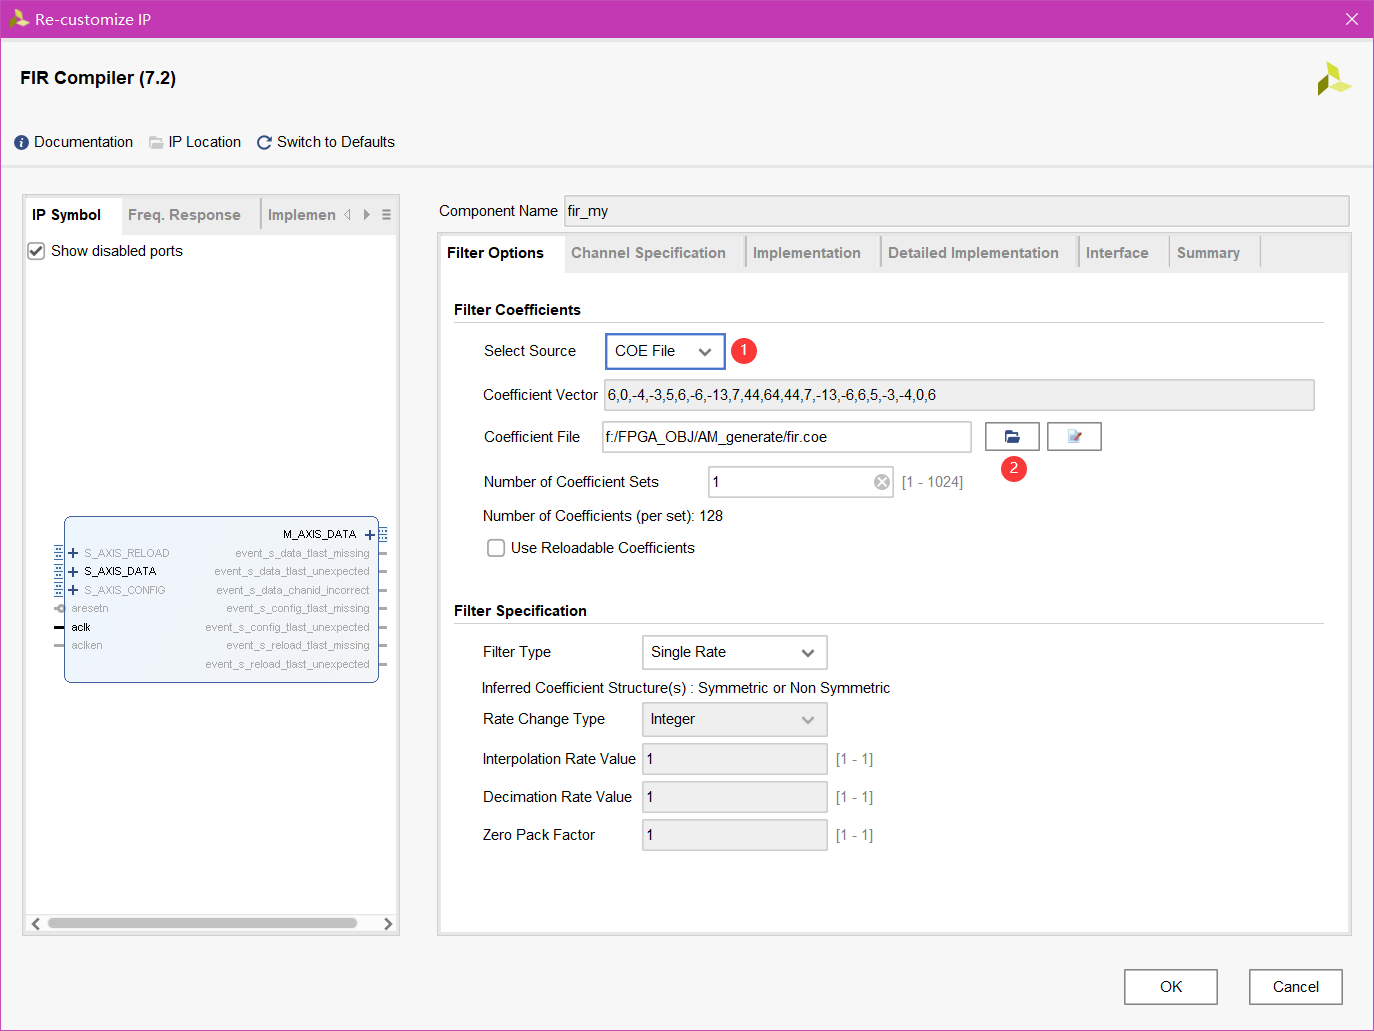
Task: Click Switch to Defaults
Action: [336, 142]
